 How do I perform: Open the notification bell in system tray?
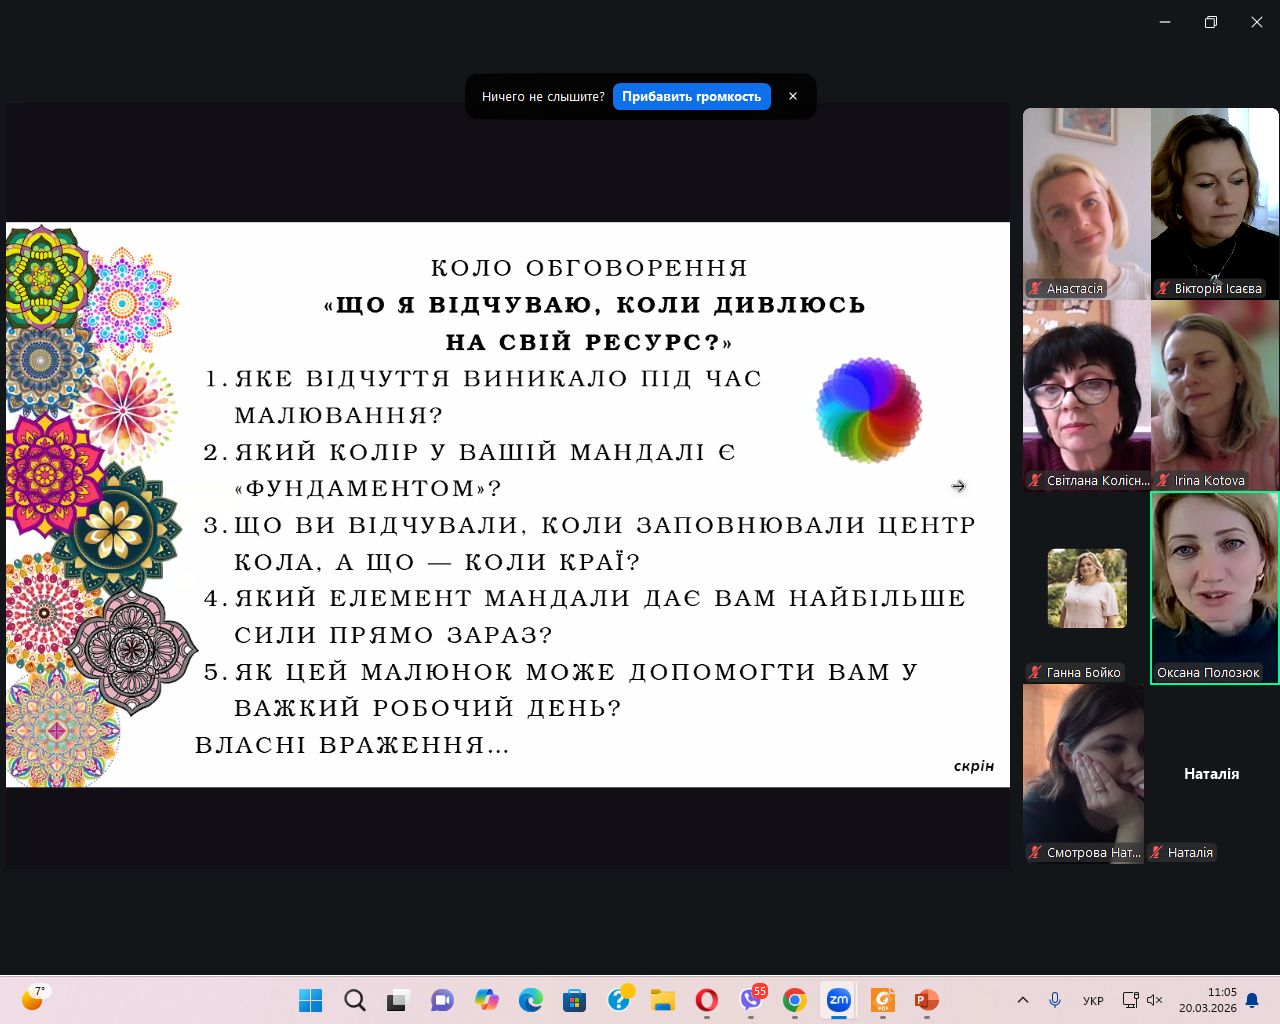1252,1000
